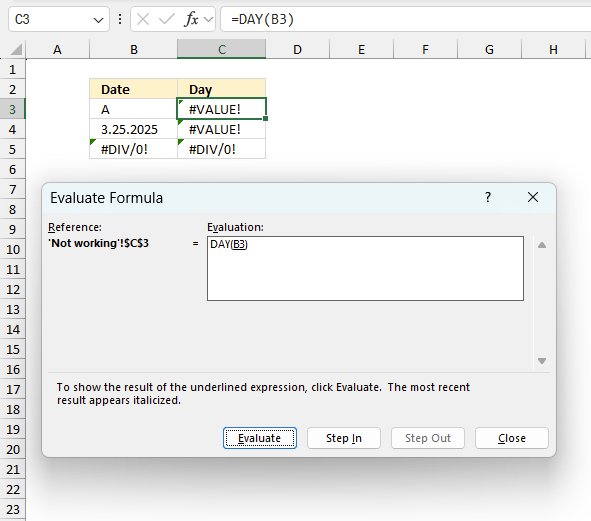591x521 pixels.
Task: Select row 23 header
Action: pyautogui.click(x=12, y=509)
